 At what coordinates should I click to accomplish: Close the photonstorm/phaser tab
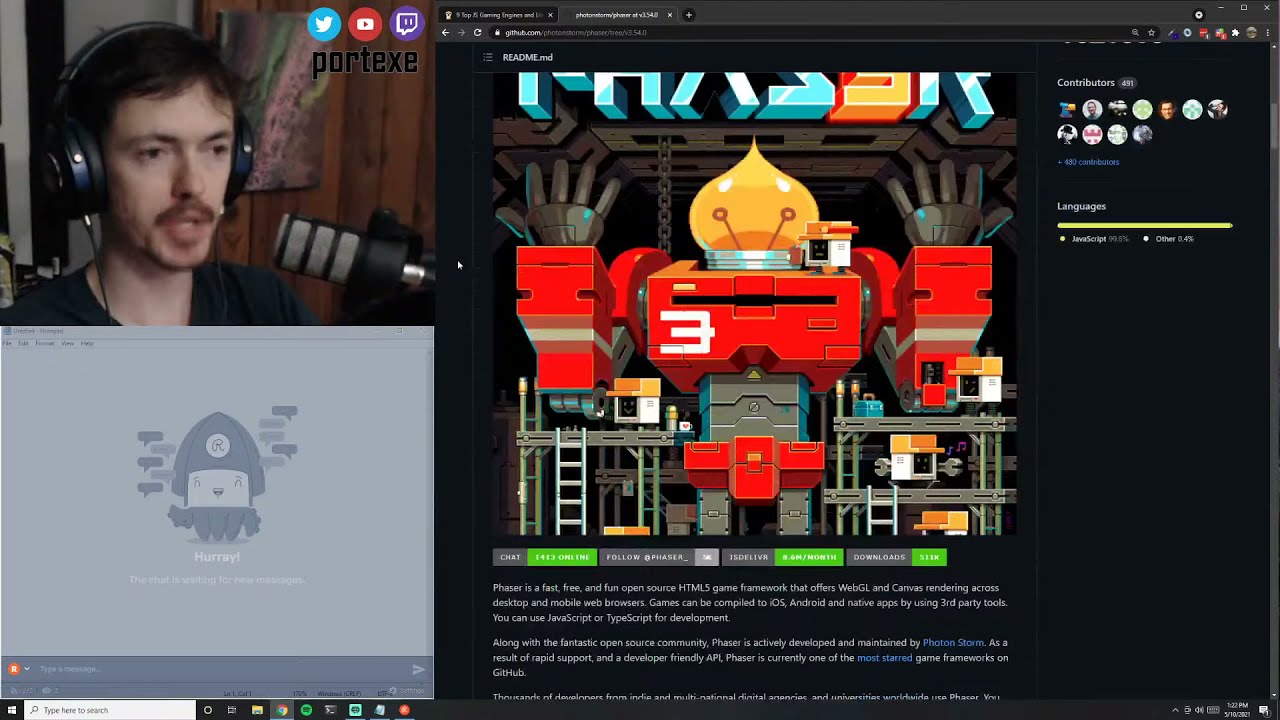pyautogui.click(x=670, y=15)
